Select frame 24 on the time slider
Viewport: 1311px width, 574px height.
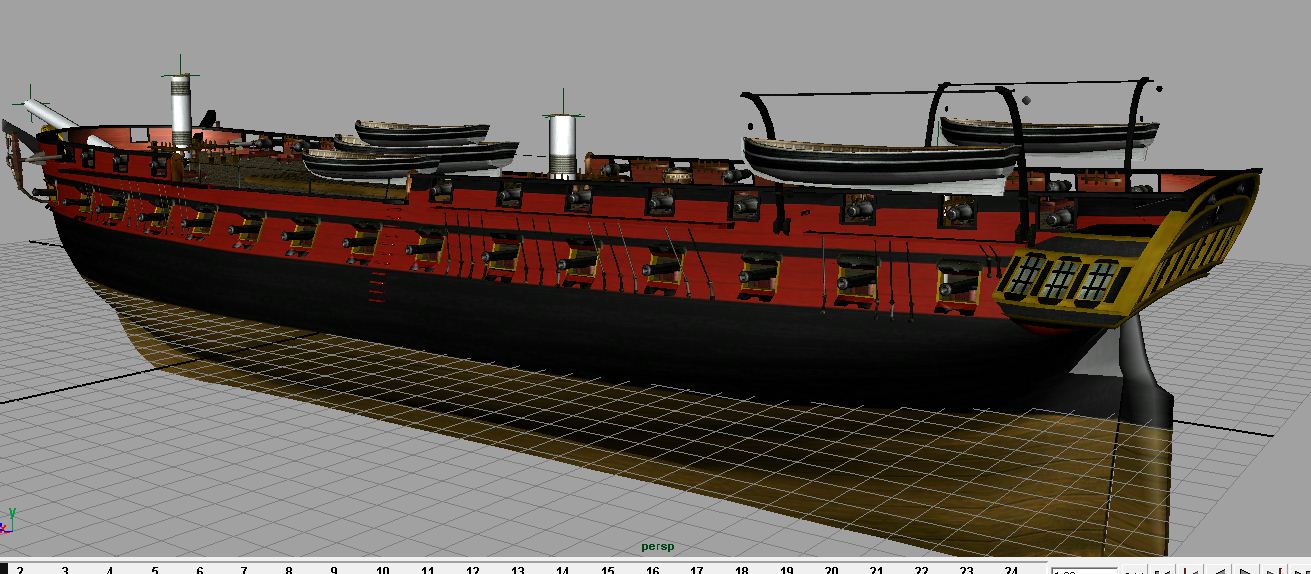[1011, 570]
